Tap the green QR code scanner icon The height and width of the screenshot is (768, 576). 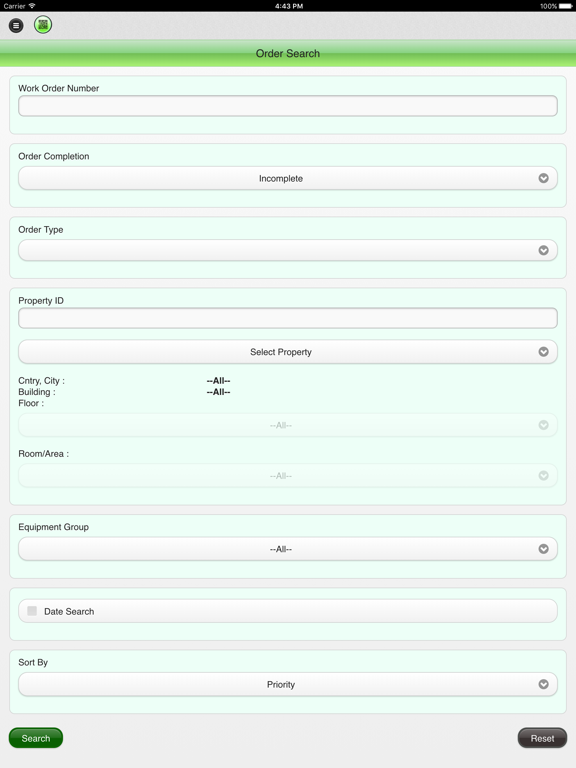[43, 24]
